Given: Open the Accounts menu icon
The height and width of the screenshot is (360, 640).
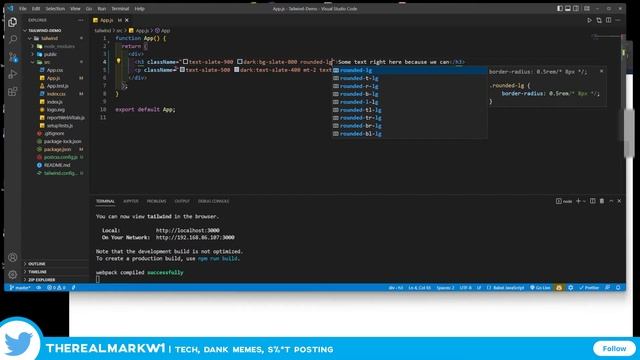Looking at the screenshot, I should coord(13,257).
